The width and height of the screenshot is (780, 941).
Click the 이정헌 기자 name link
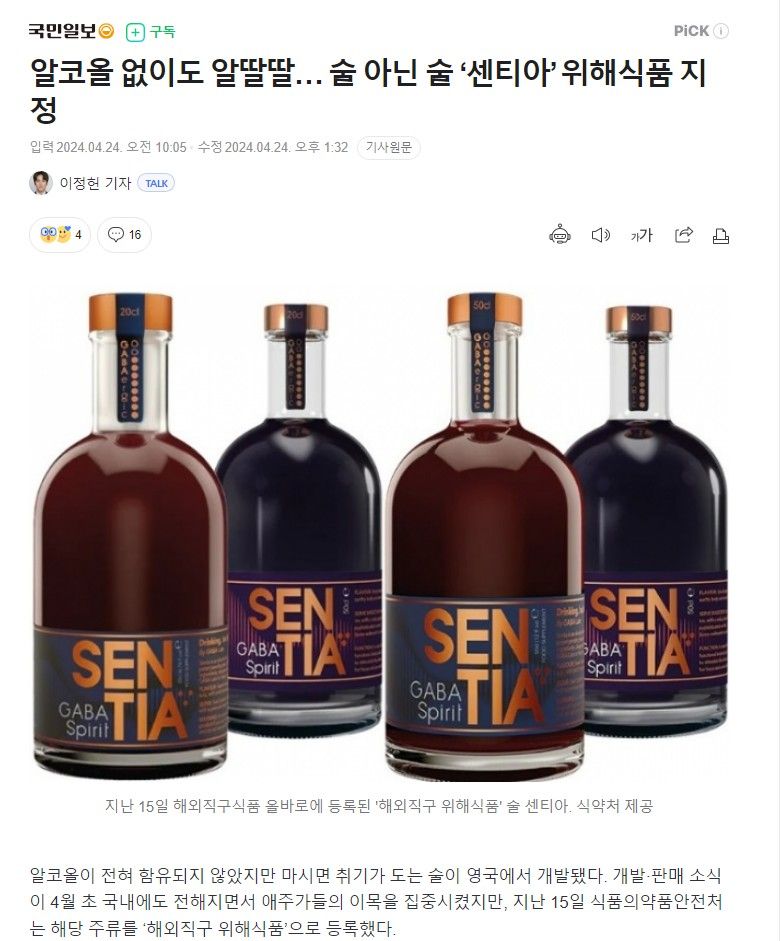(95, 183)
